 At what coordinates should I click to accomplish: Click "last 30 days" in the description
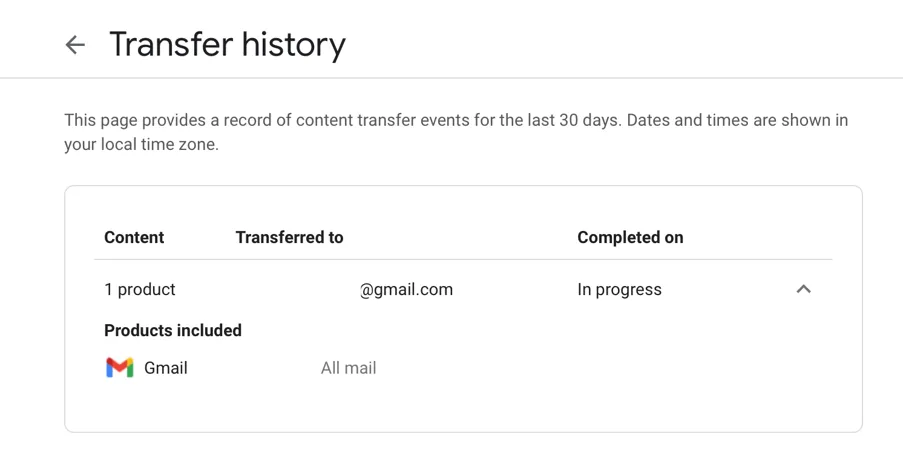click(x=556, y=121)
